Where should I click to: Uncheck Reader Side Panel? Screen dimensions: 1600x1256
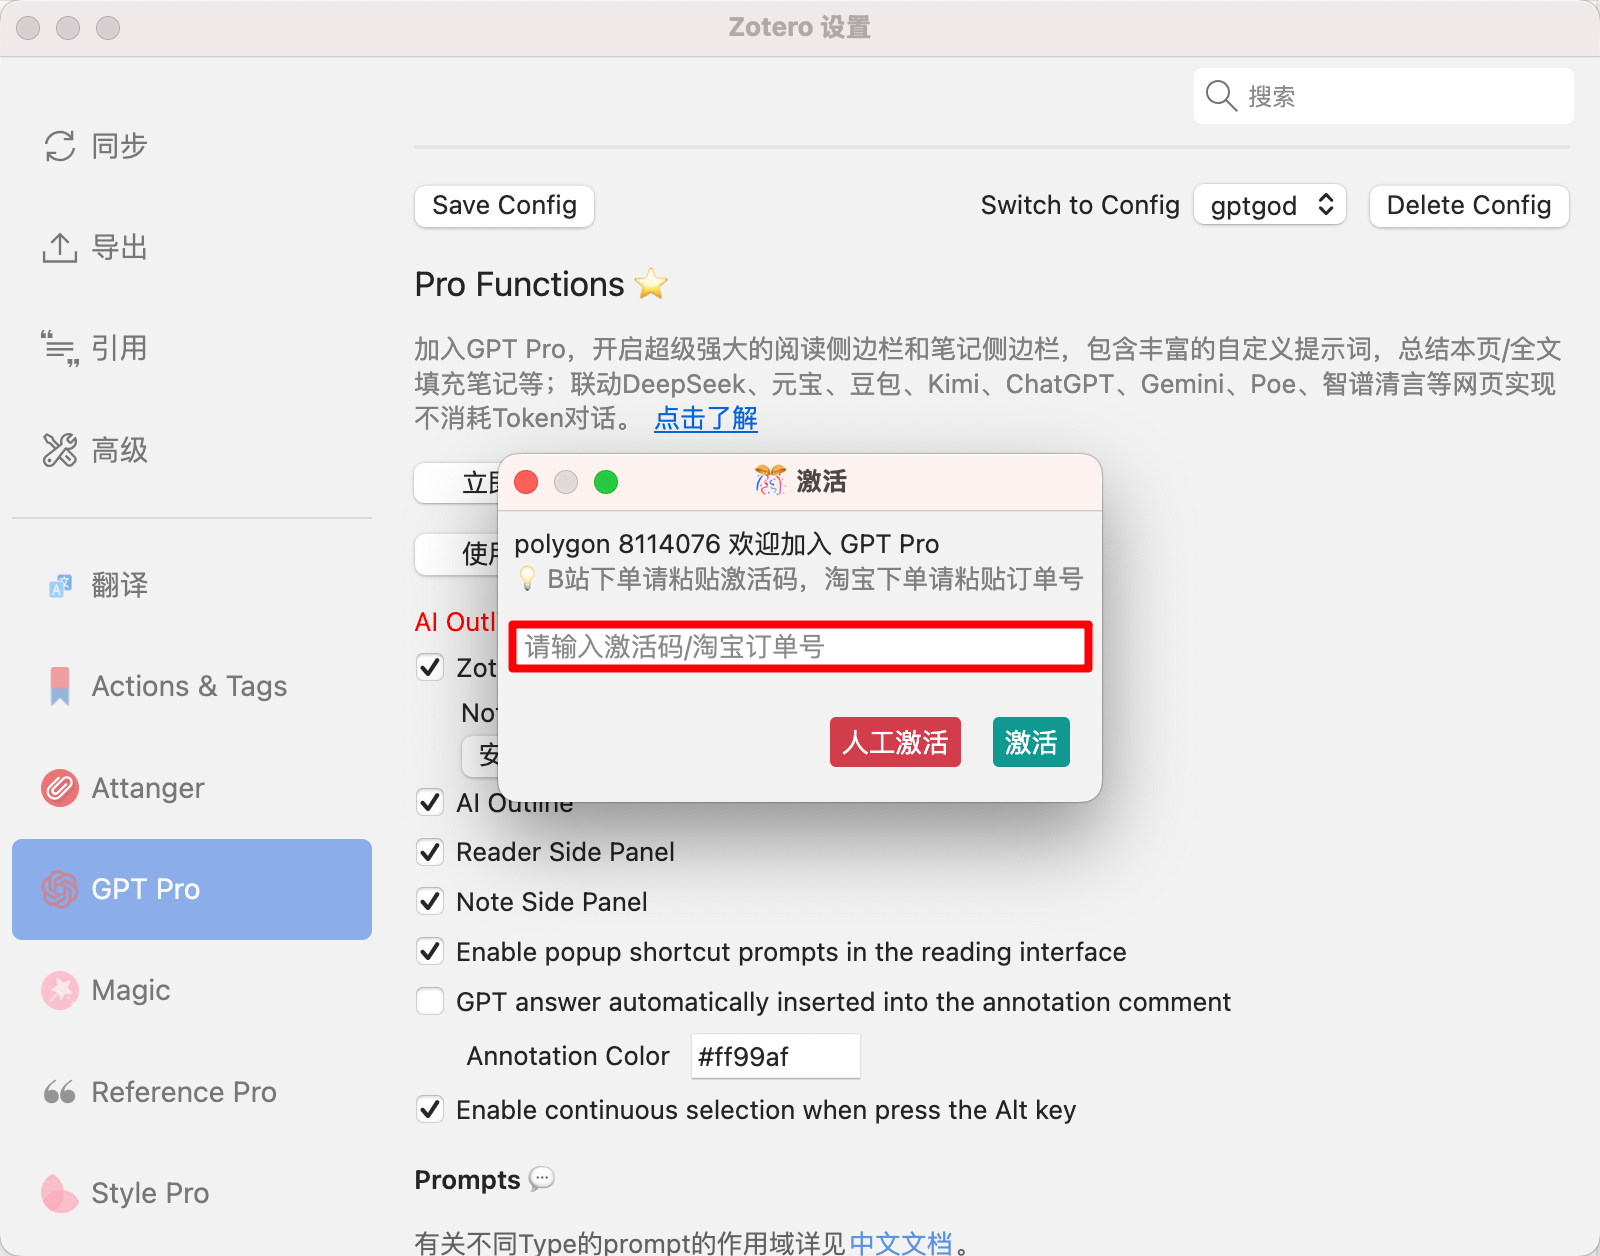coord(430,852)
